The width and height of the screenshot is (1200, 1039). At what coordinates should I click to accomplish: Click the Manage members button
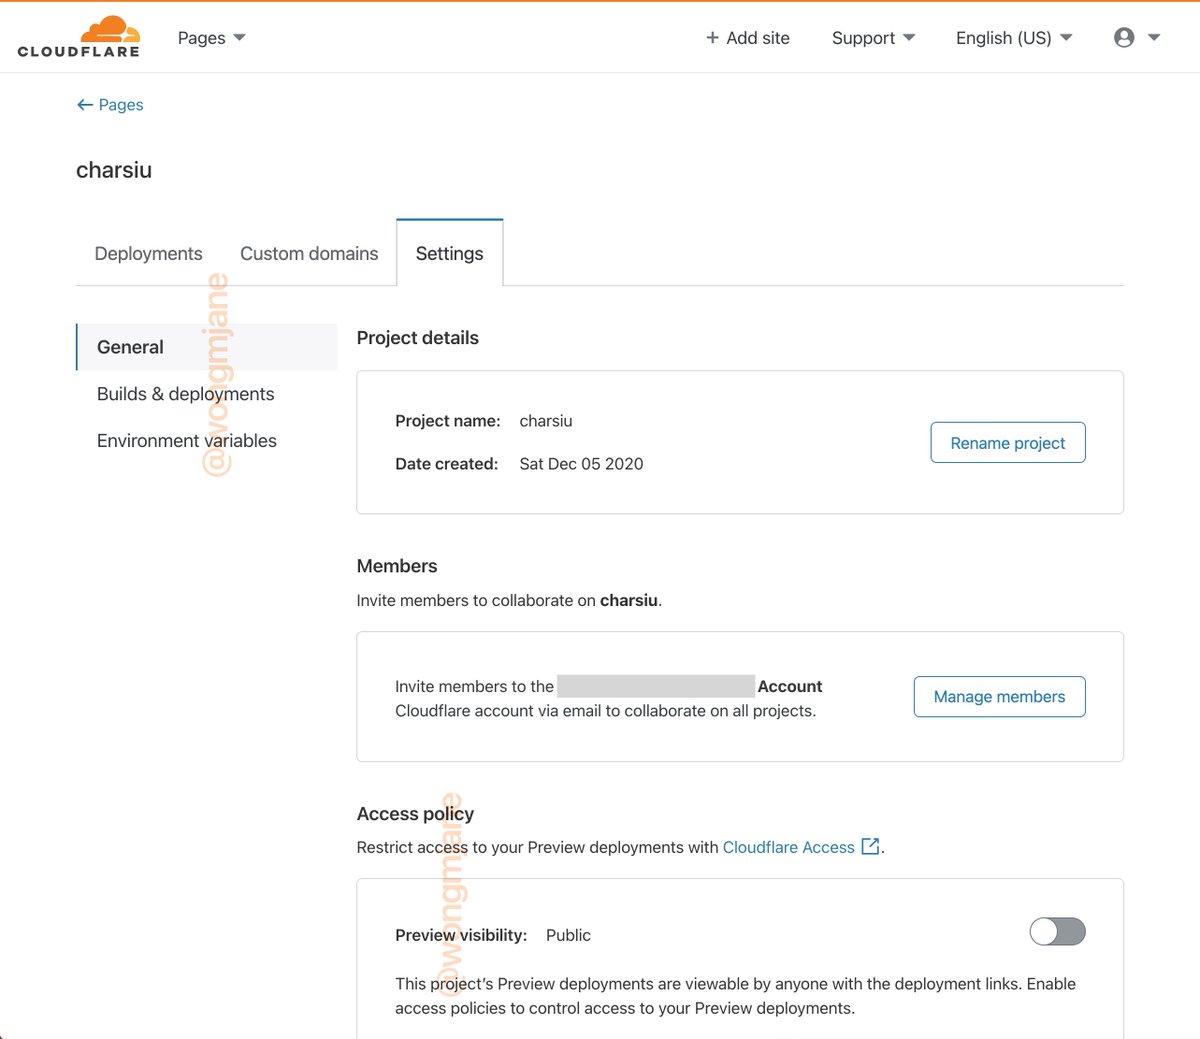coord(1000,697)
